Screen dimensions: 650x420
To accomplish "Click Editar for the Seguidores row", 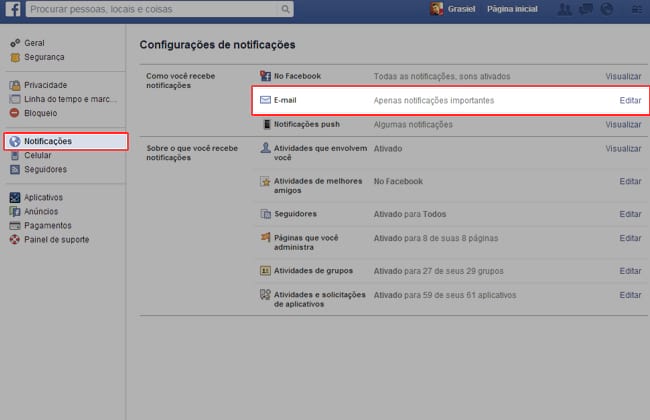I will click(630, 214).
